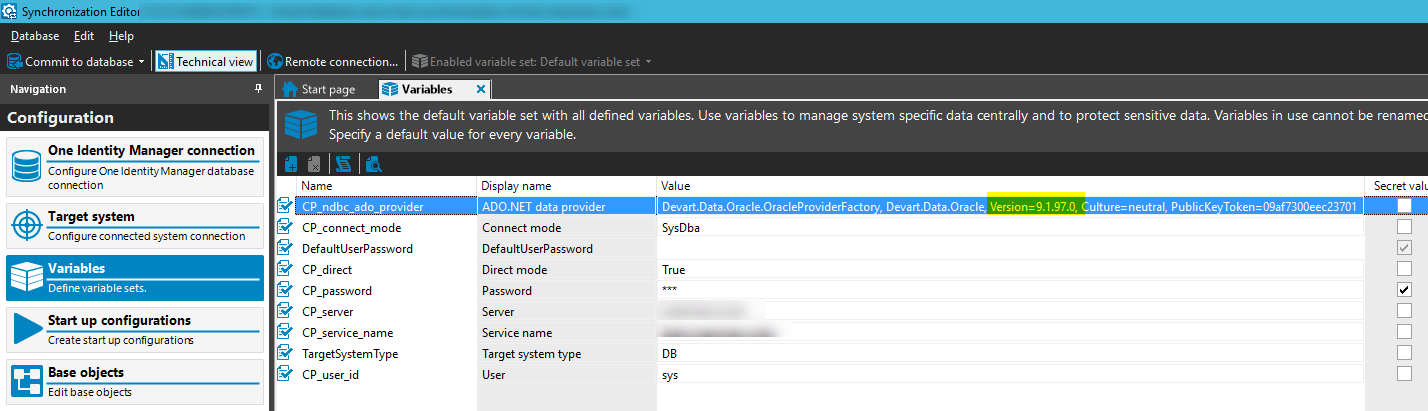This screenshot has height=411, width=1428.
Task: Click the SysDba value cell
Action: click(1010, 227)
